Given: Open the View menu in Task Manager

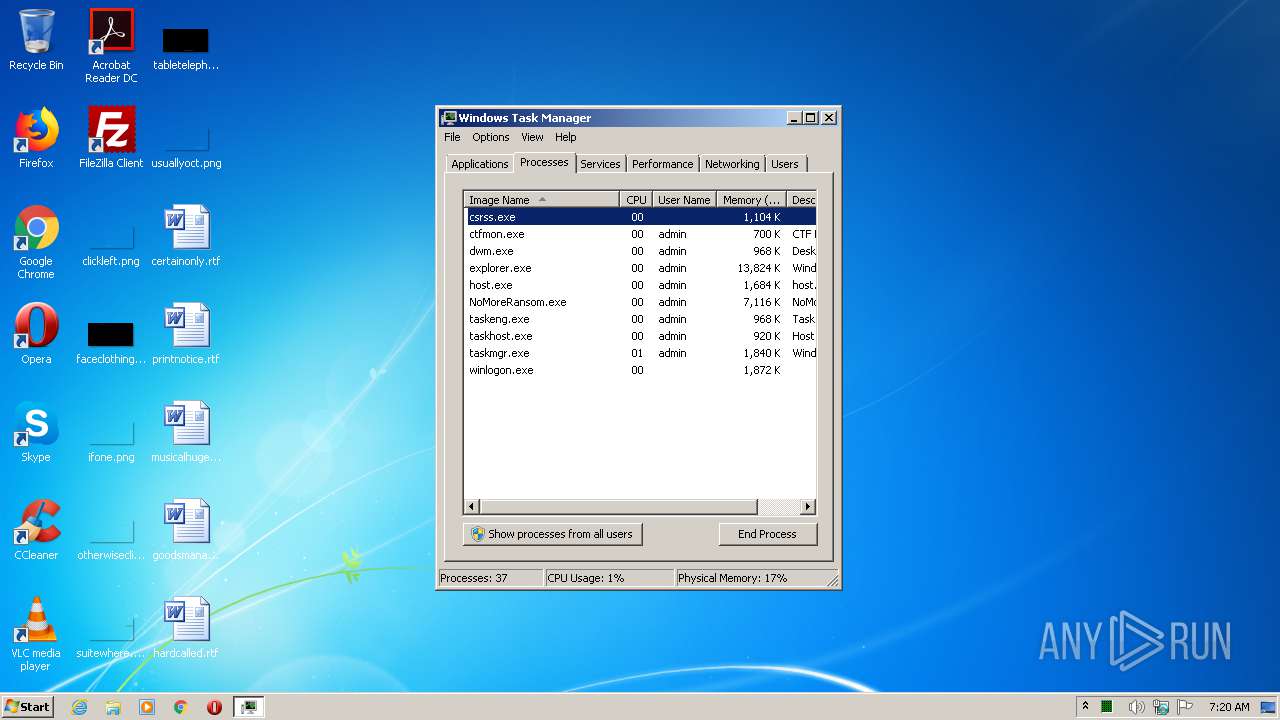Looking at the screenshot, I should (532, 137).
